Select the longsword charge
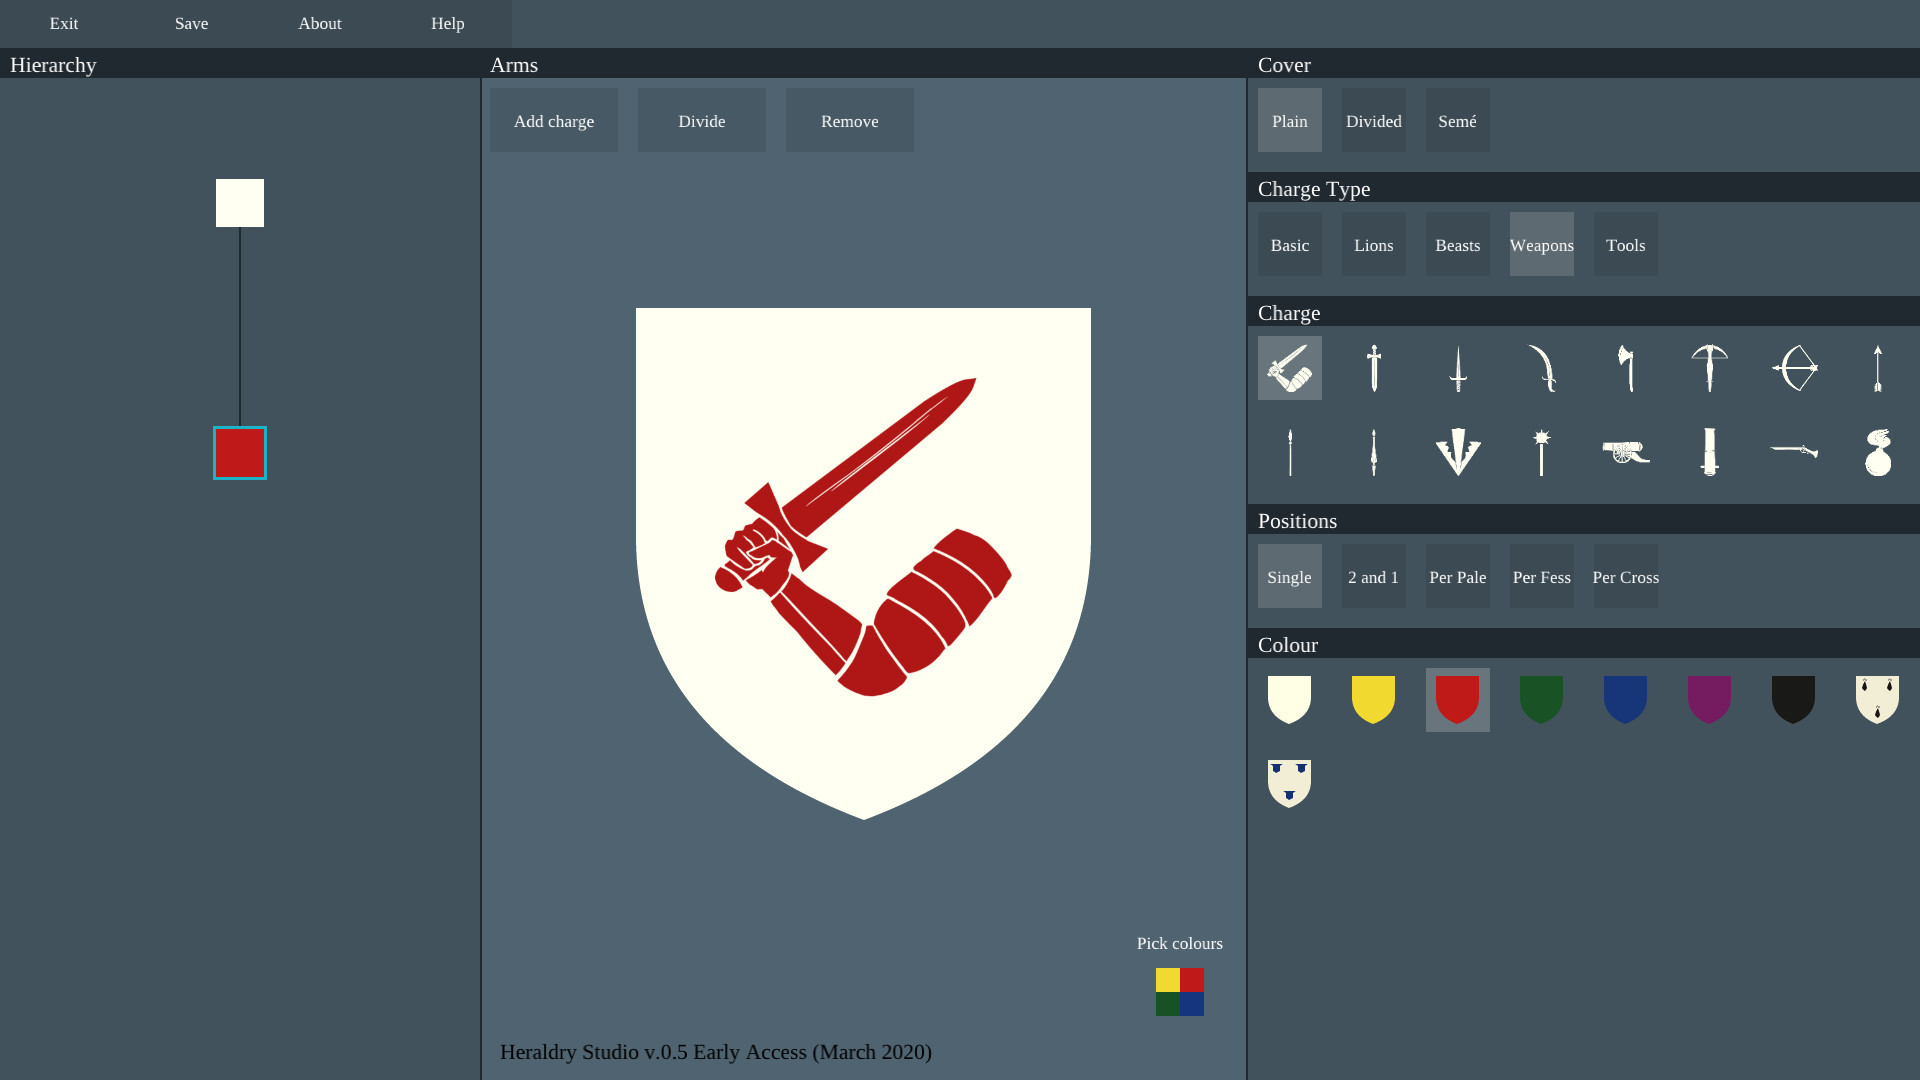 1374,368
